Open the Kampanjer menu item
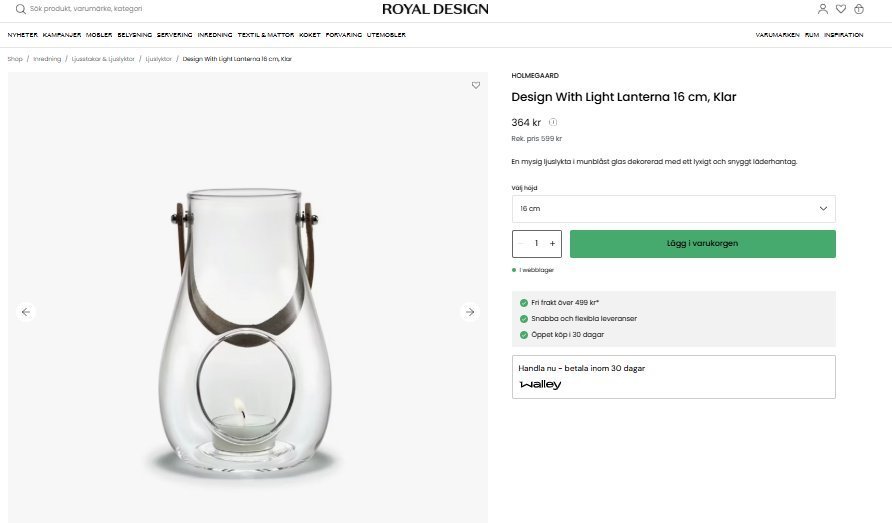This screenshot has height=523, width=892. [x=62, y=35]
